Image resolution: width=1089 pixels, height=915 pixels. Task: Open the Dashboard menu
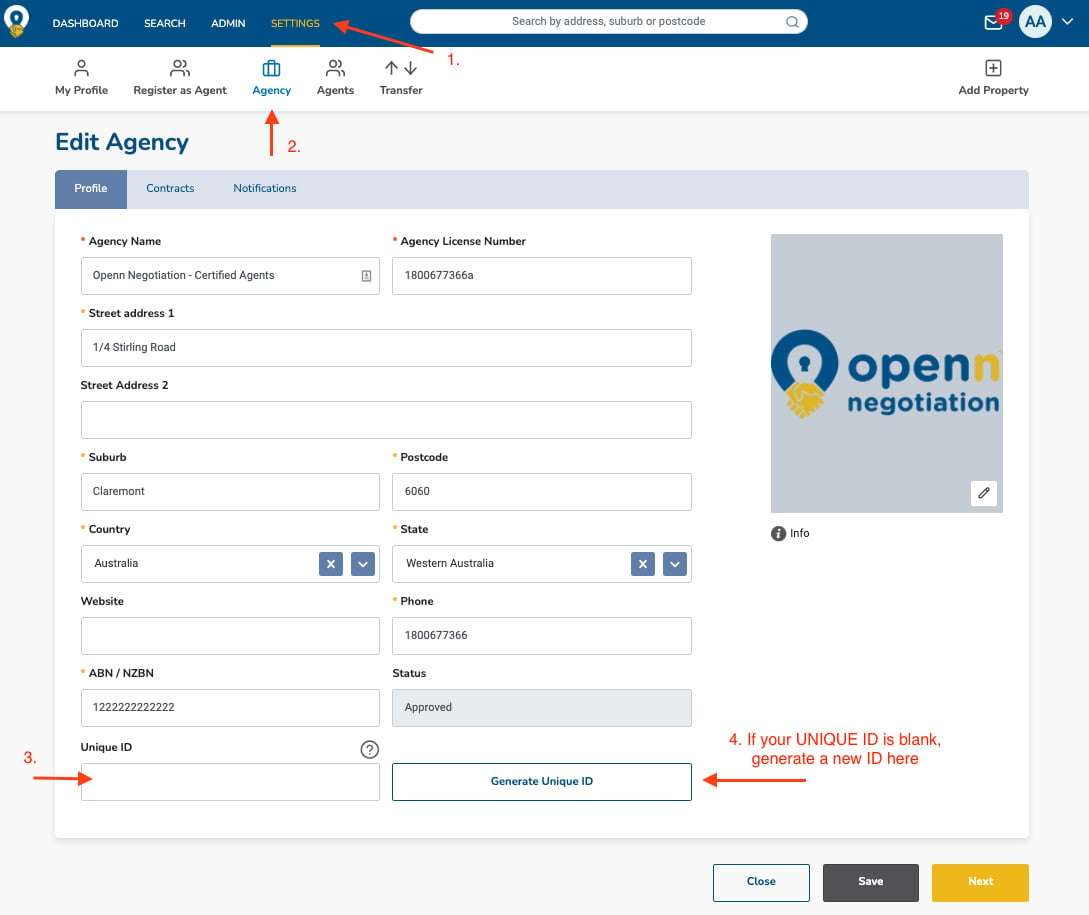click(85, 23)
